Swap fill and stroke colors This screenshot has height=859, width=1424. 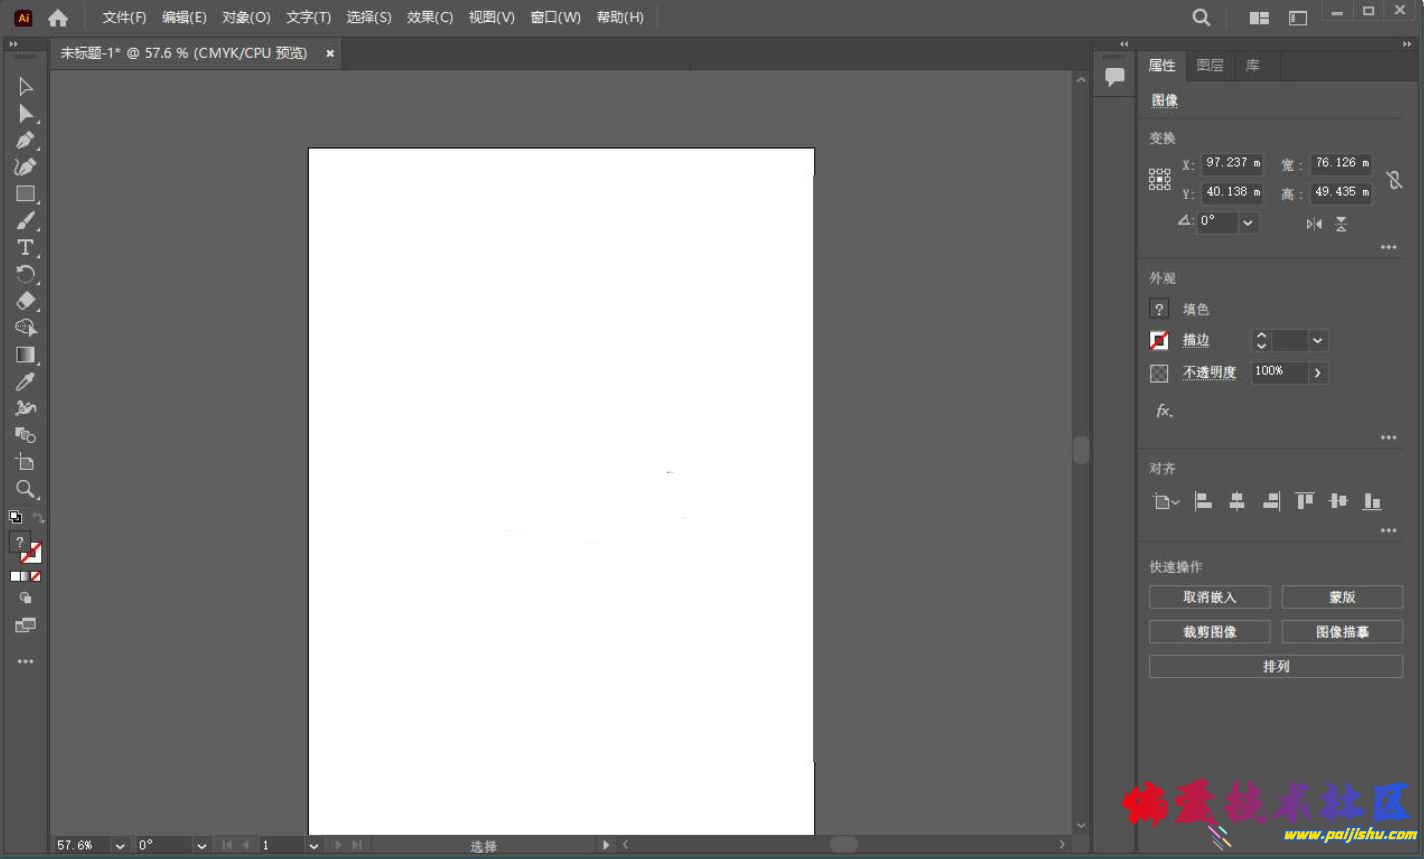tap(38, 518)
